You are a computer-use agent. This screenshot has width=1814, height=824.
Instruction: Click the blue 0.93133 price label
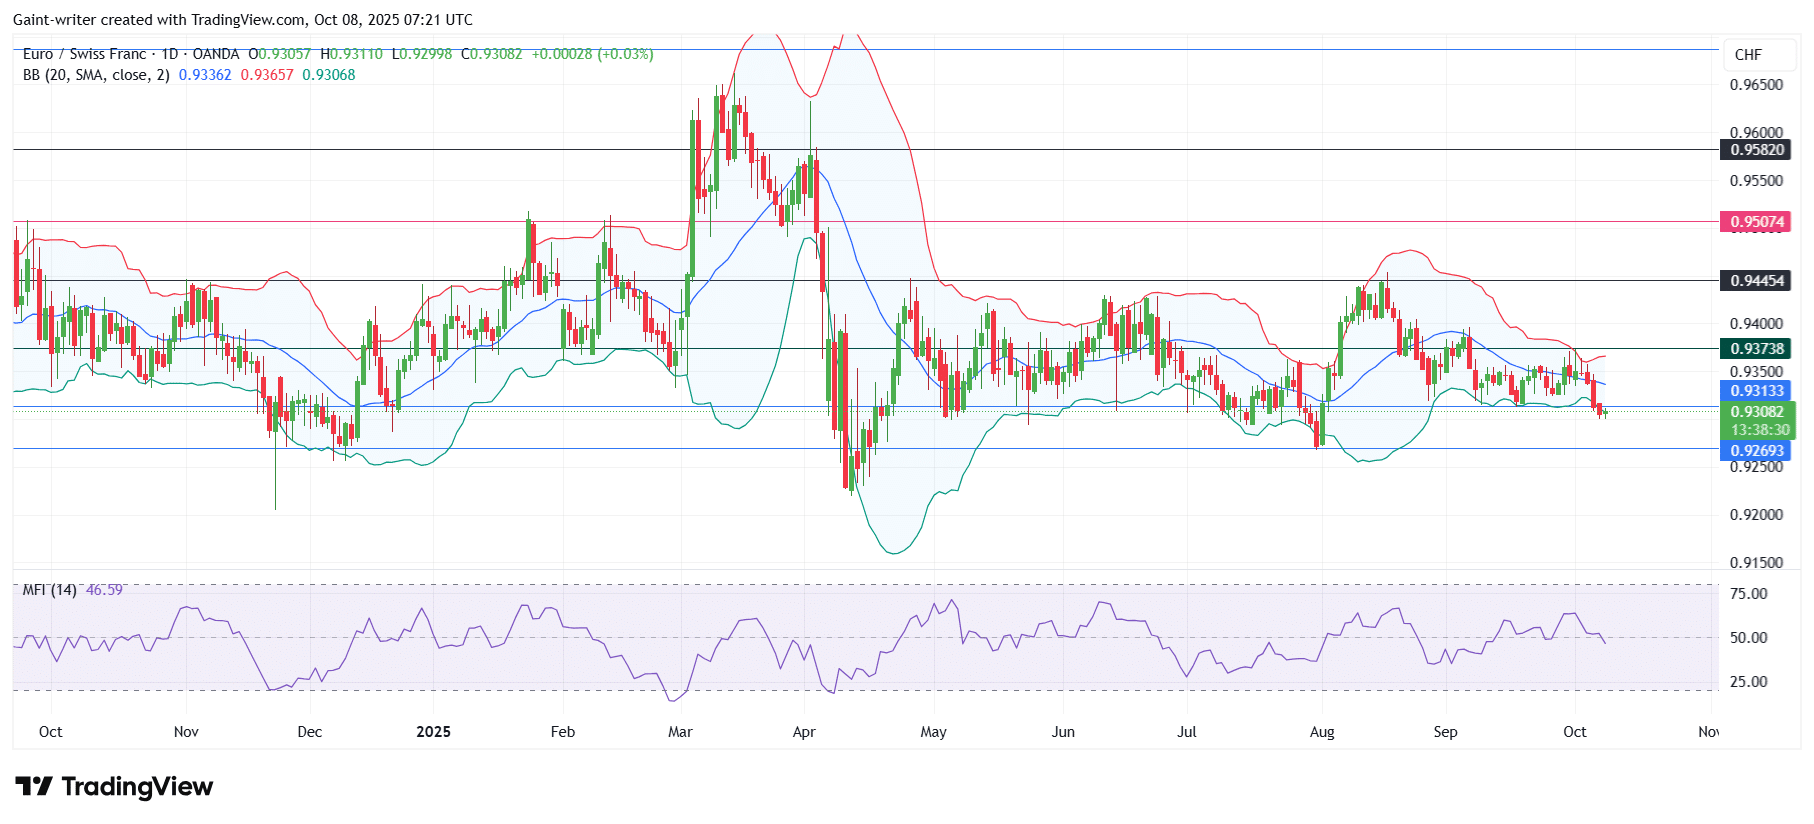click(1757, 391)
